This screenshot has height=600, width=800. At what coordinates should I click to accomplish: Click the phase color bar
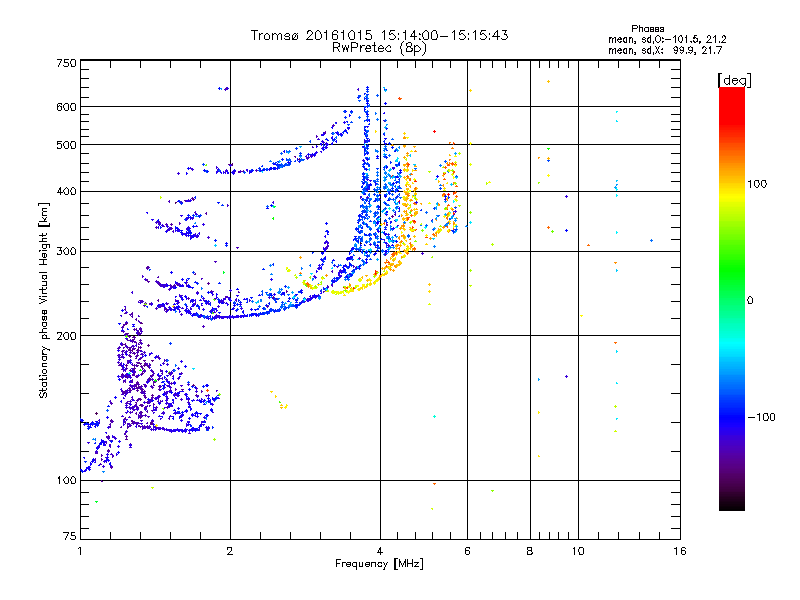coord(732,299)
